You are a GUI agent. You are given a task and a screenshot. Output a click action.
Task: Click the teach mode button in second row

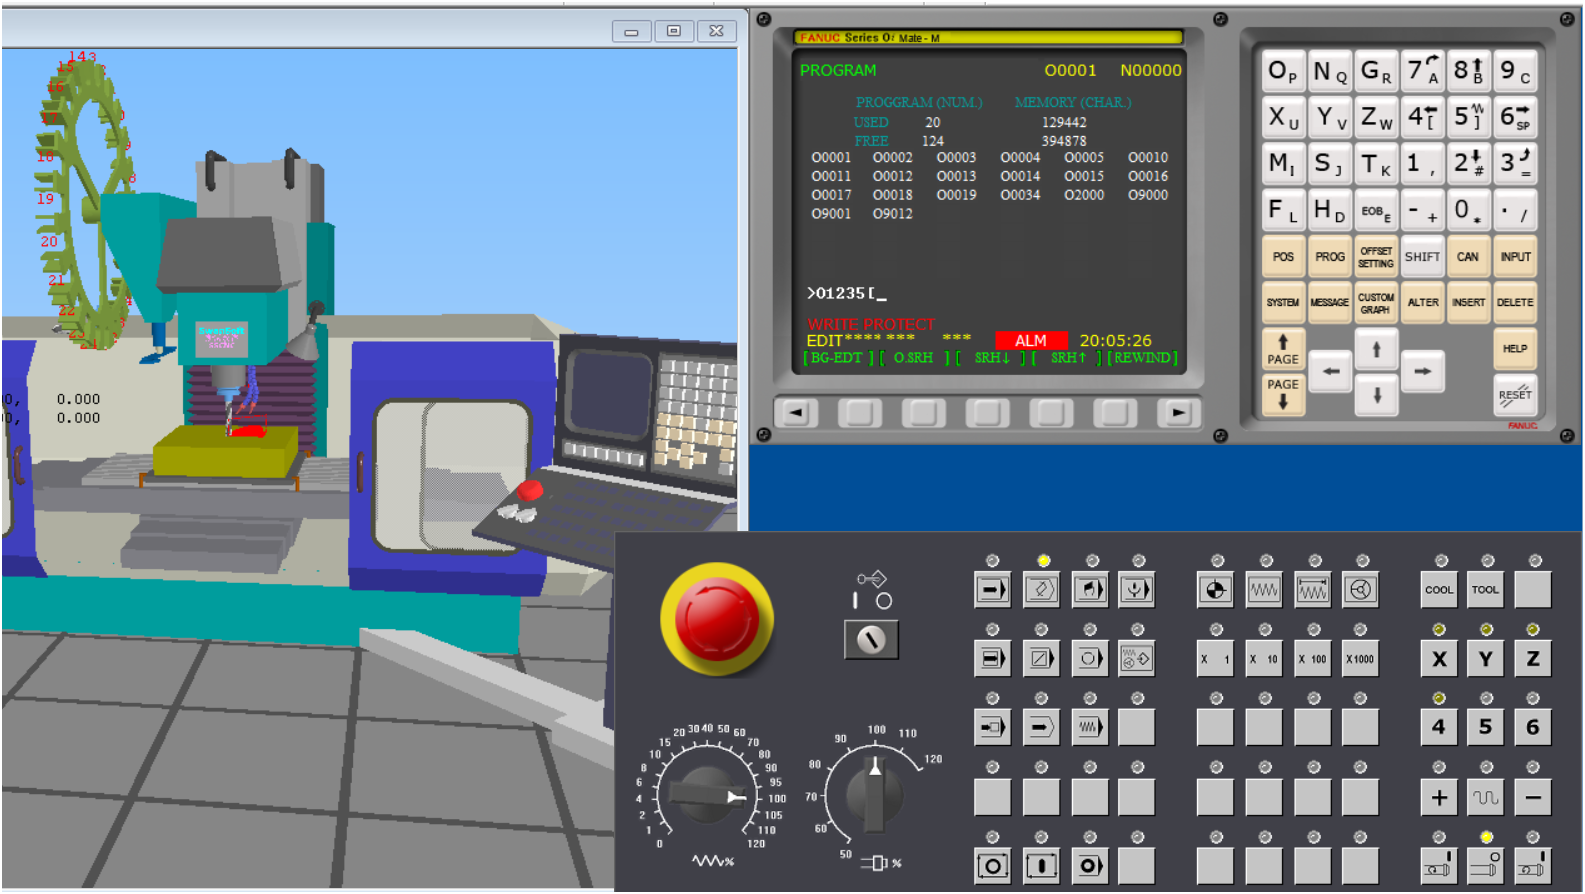(1137, 658)
